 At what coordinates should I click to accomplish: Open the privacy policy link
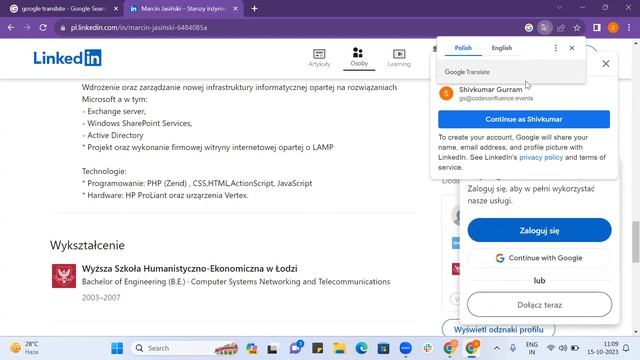pyautogui.click(x=541, y=157)
